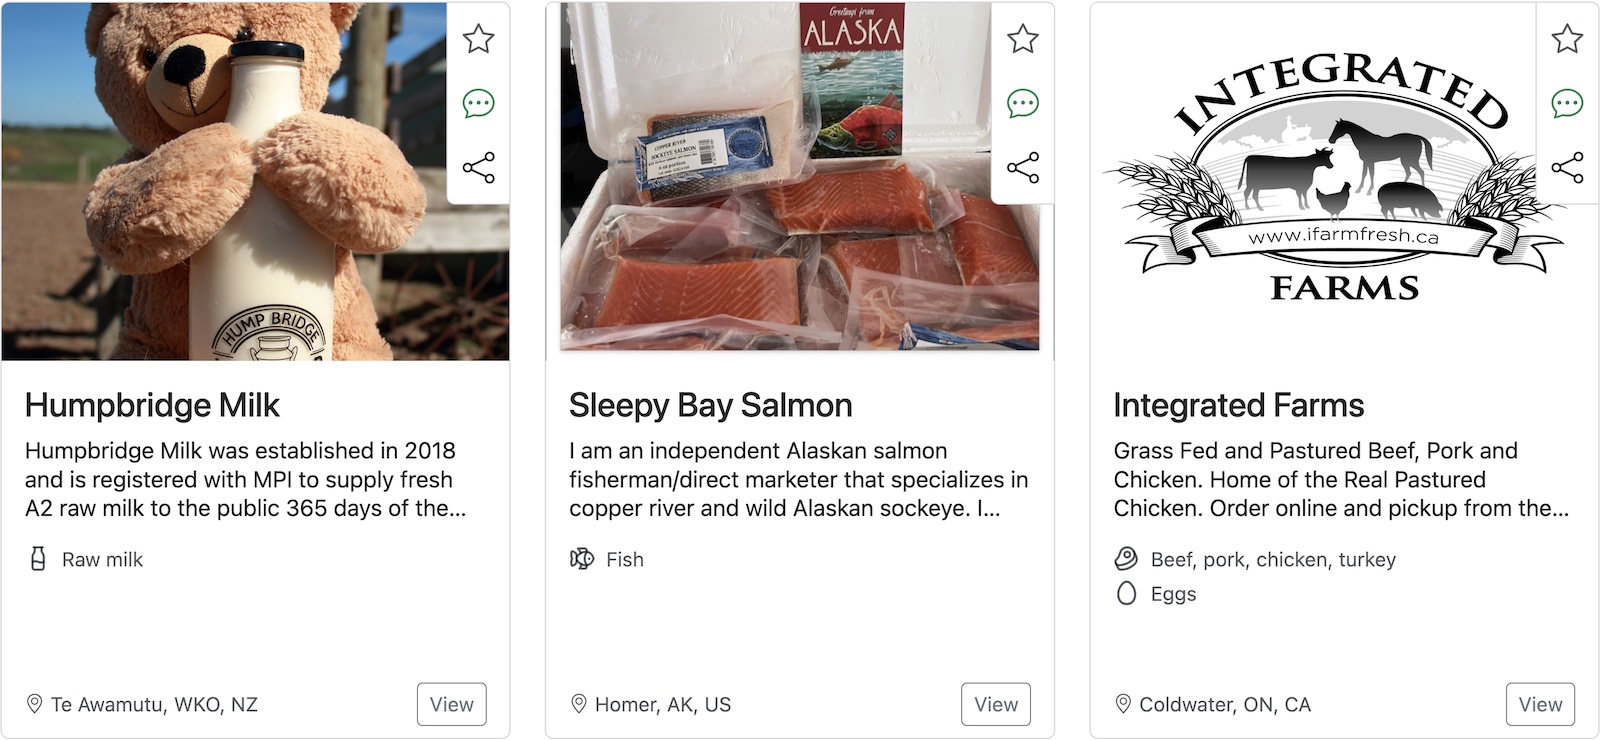Click the location pin near Te Awamutu
This screenshot has height=740, width=1600.
click(x=36, y=704)
